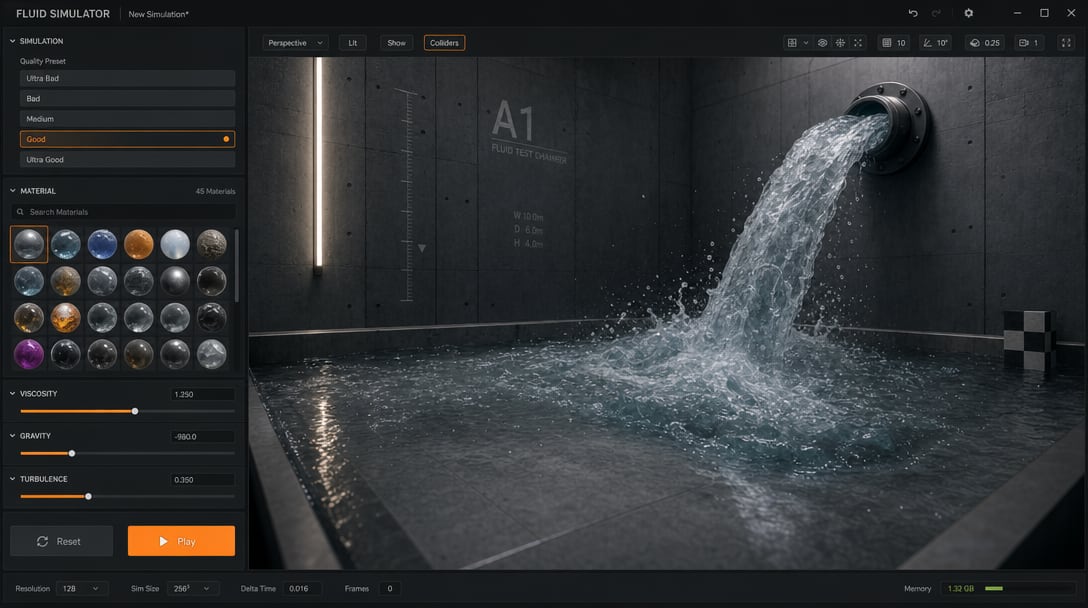The image size is (1088, 608).
Task: Toggle the viewport eye visibility icon
Action: 822,43
